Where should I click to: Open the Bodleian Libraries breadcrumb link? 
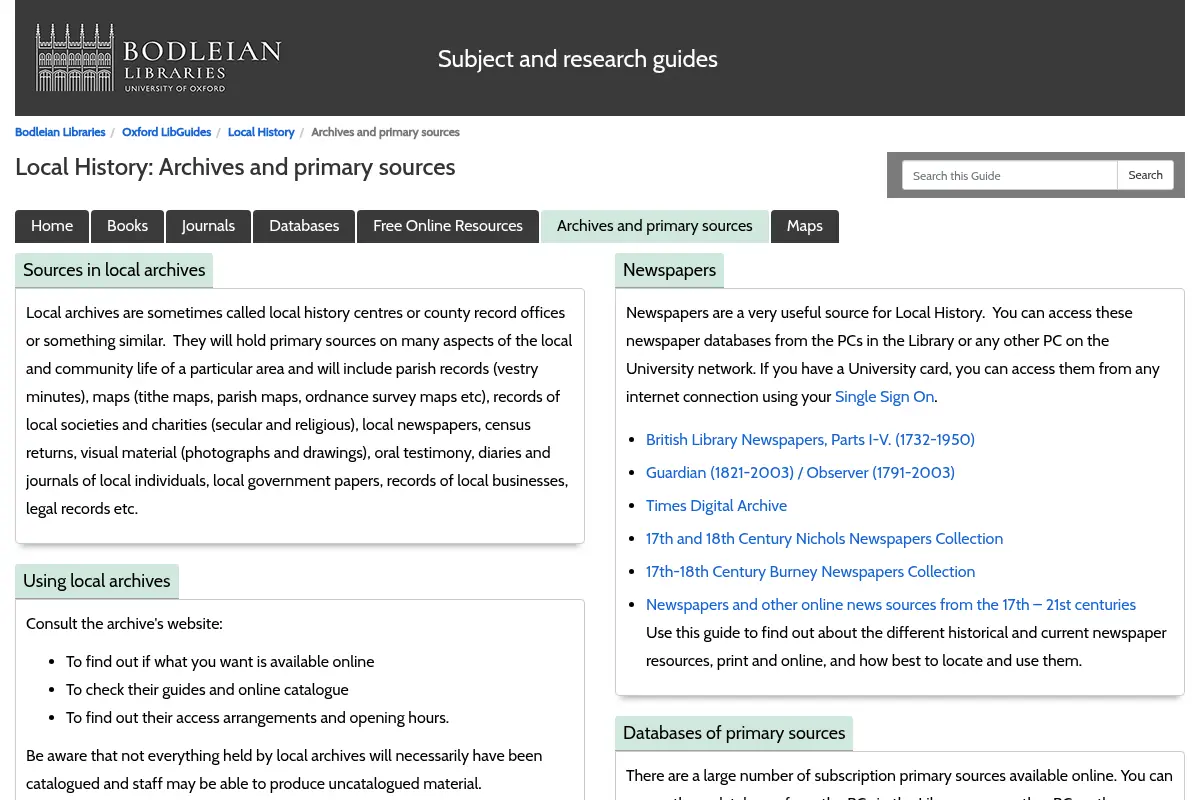60,132
